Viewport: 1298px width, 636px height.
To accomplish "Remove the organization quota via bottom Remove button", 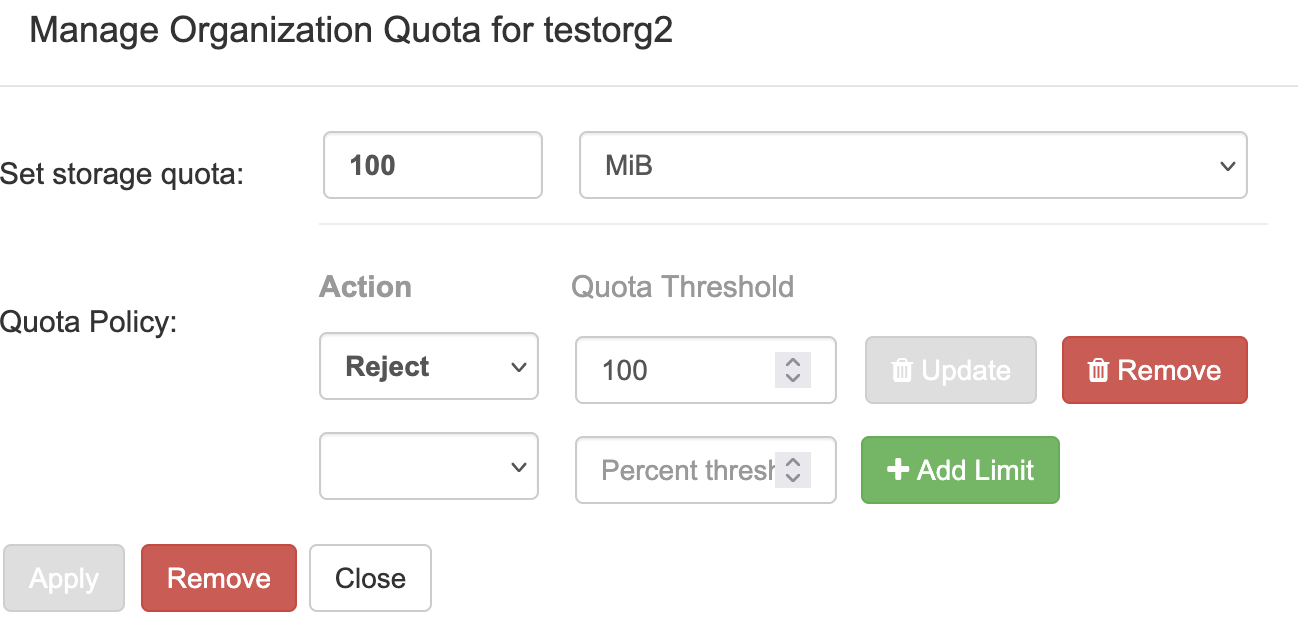I will [x=219, y=578].
